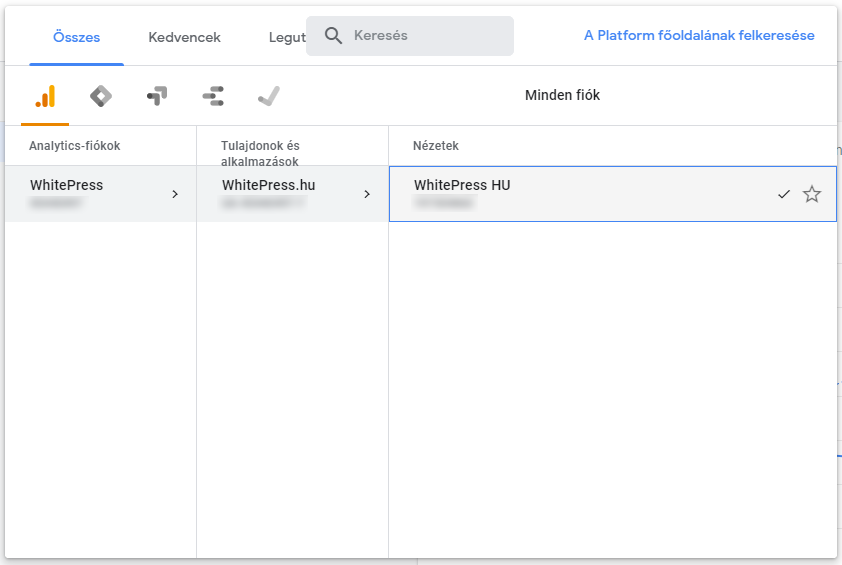Open the Optimize product icon

[157, 97]
